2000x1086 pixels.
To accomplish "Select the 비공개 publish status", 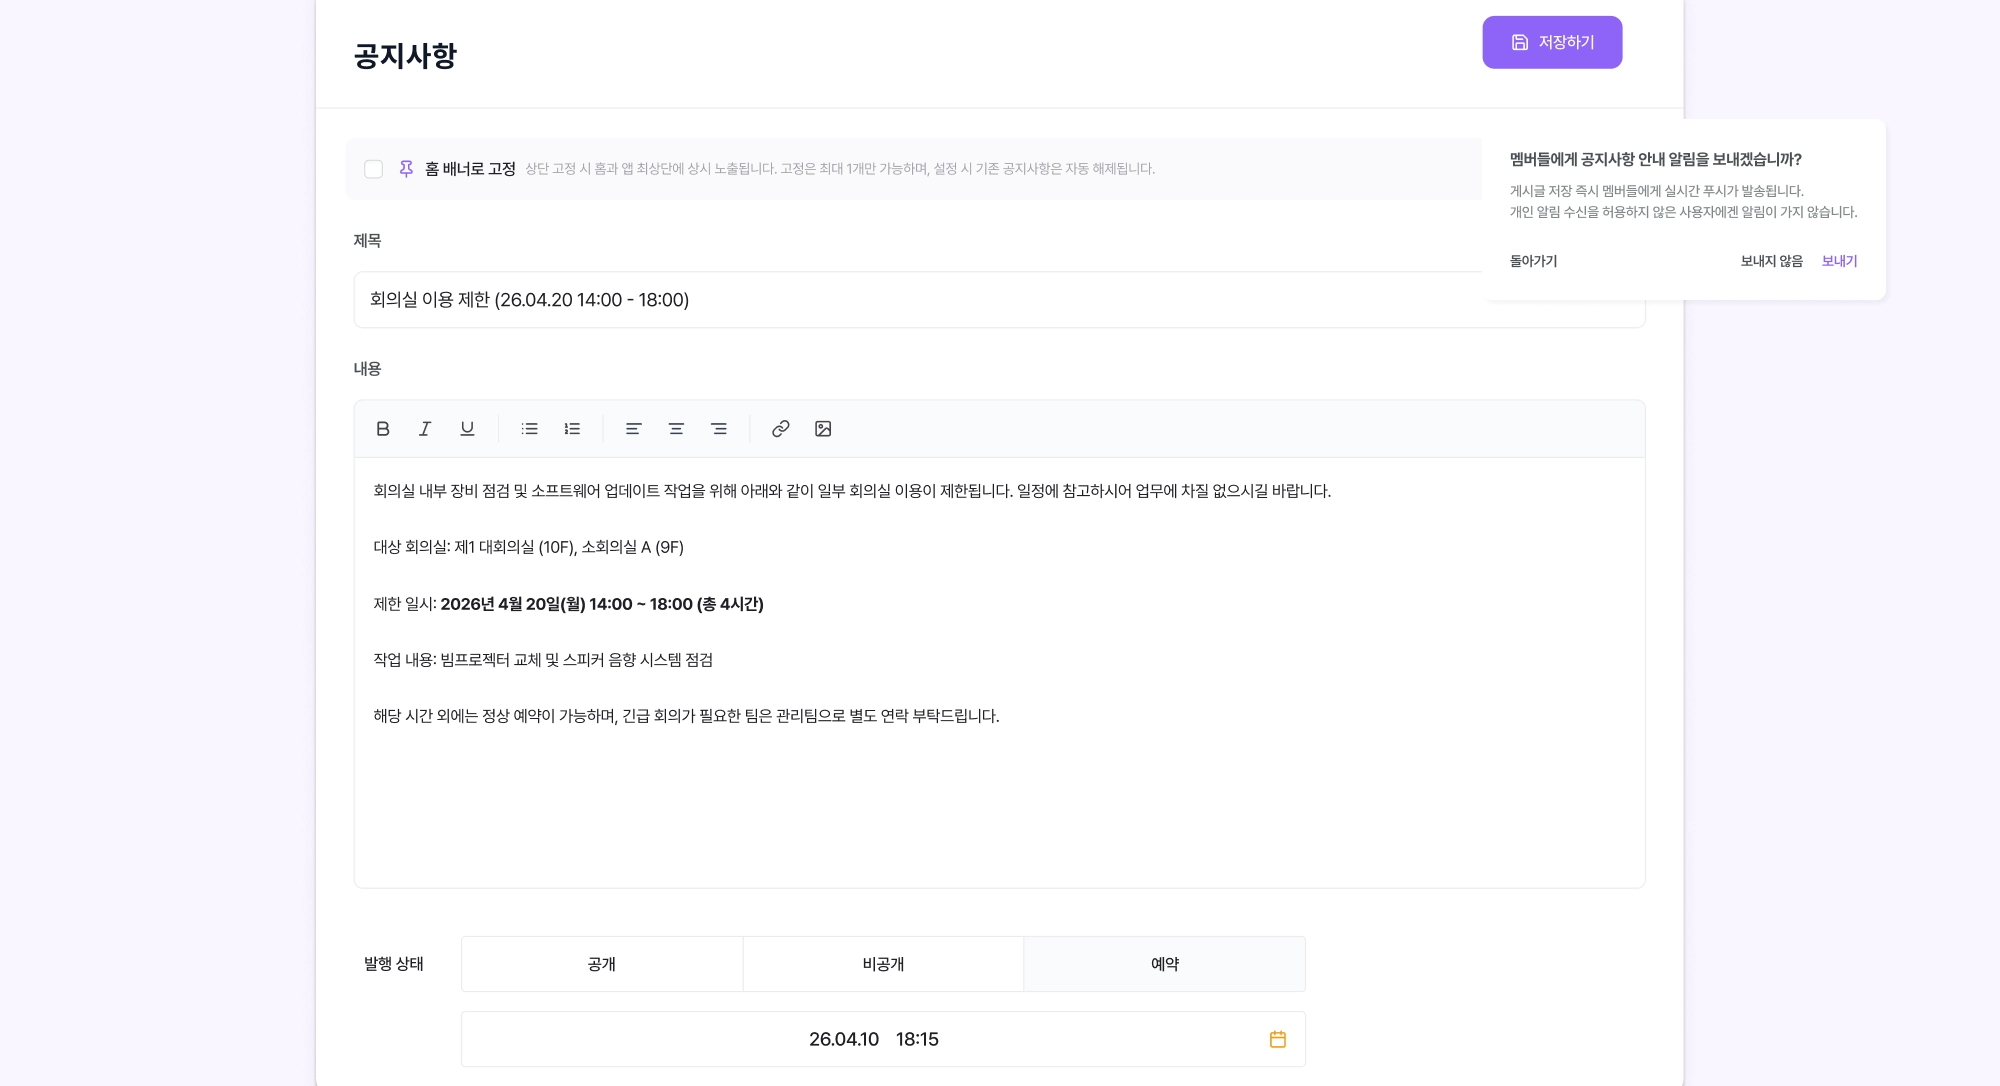I will (x=883, y=964).
